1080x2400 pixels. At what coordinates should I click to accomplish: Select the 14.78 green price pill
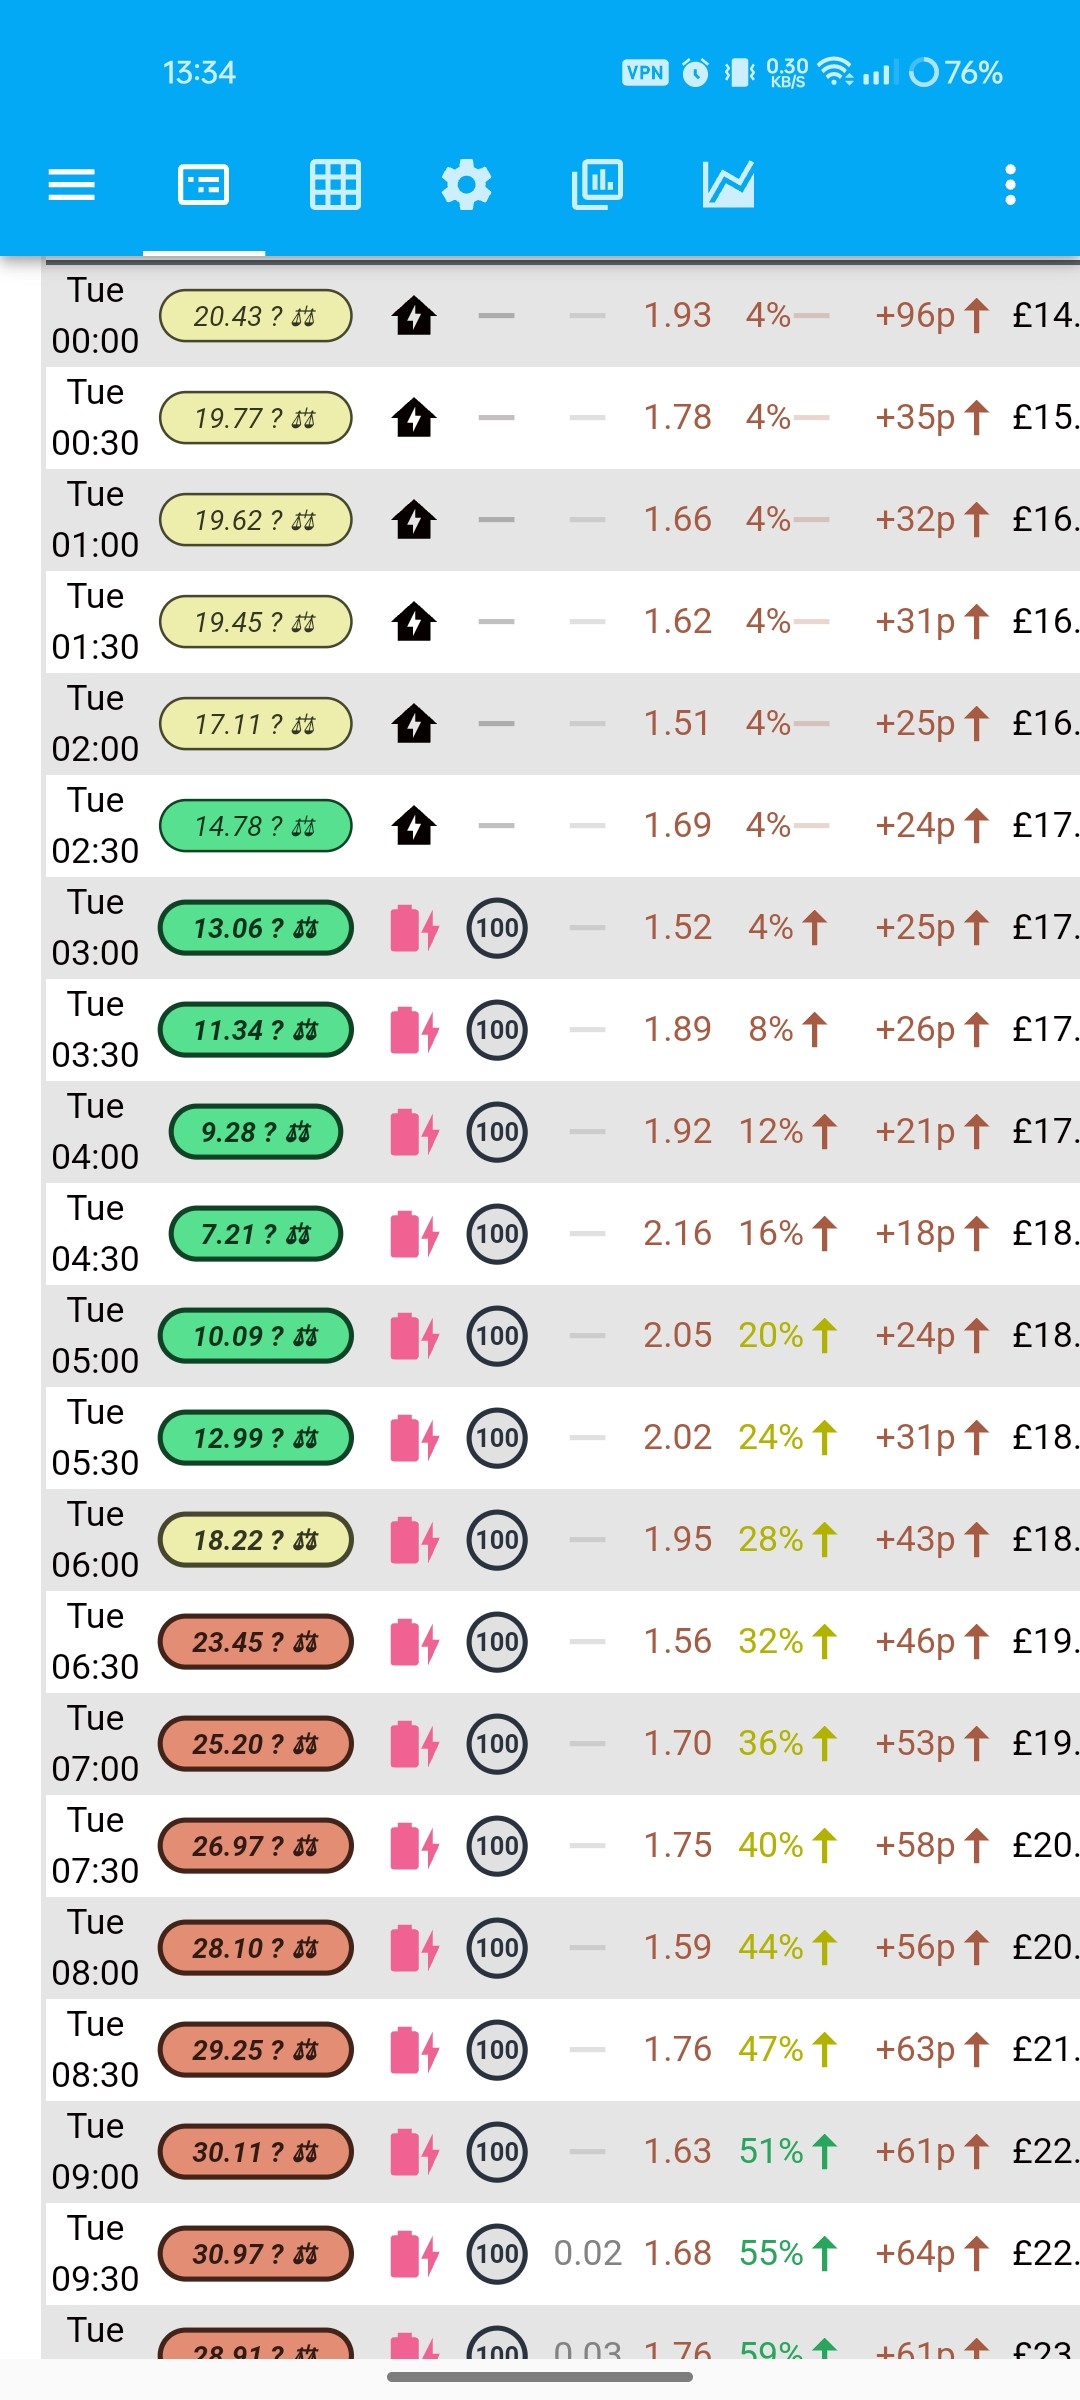point(256,826)
